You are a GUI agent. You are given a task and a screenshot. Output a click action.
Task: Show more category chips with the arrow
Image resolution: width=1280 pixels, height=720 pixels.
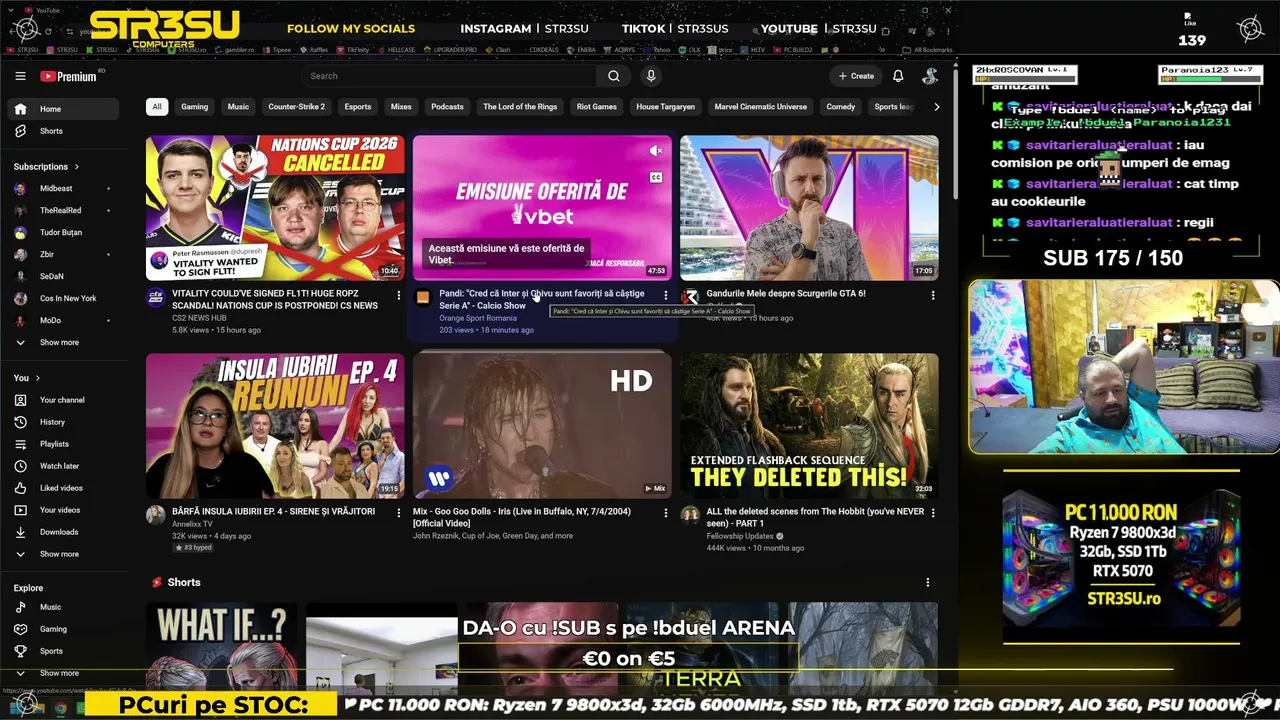pyautogui.click(x=936, y=107)
